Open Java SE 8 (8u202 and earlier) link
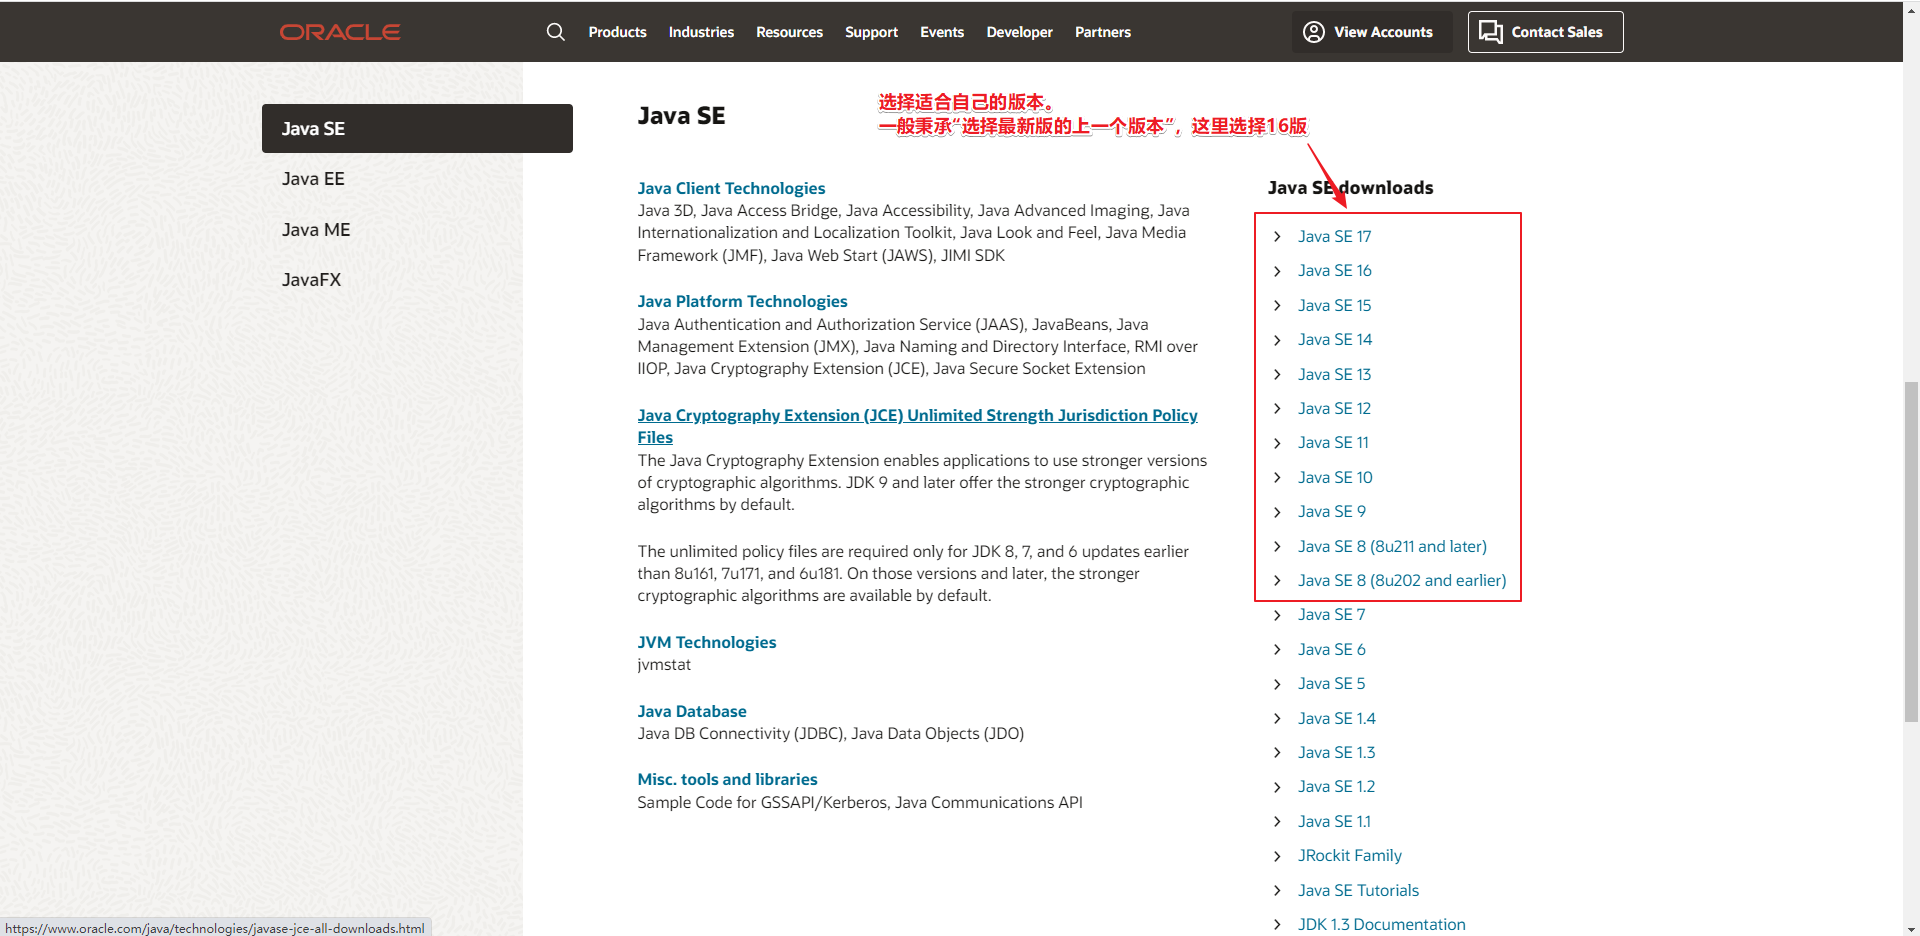The height and width of the screenshot is (936, 1920). (1402, 580)
